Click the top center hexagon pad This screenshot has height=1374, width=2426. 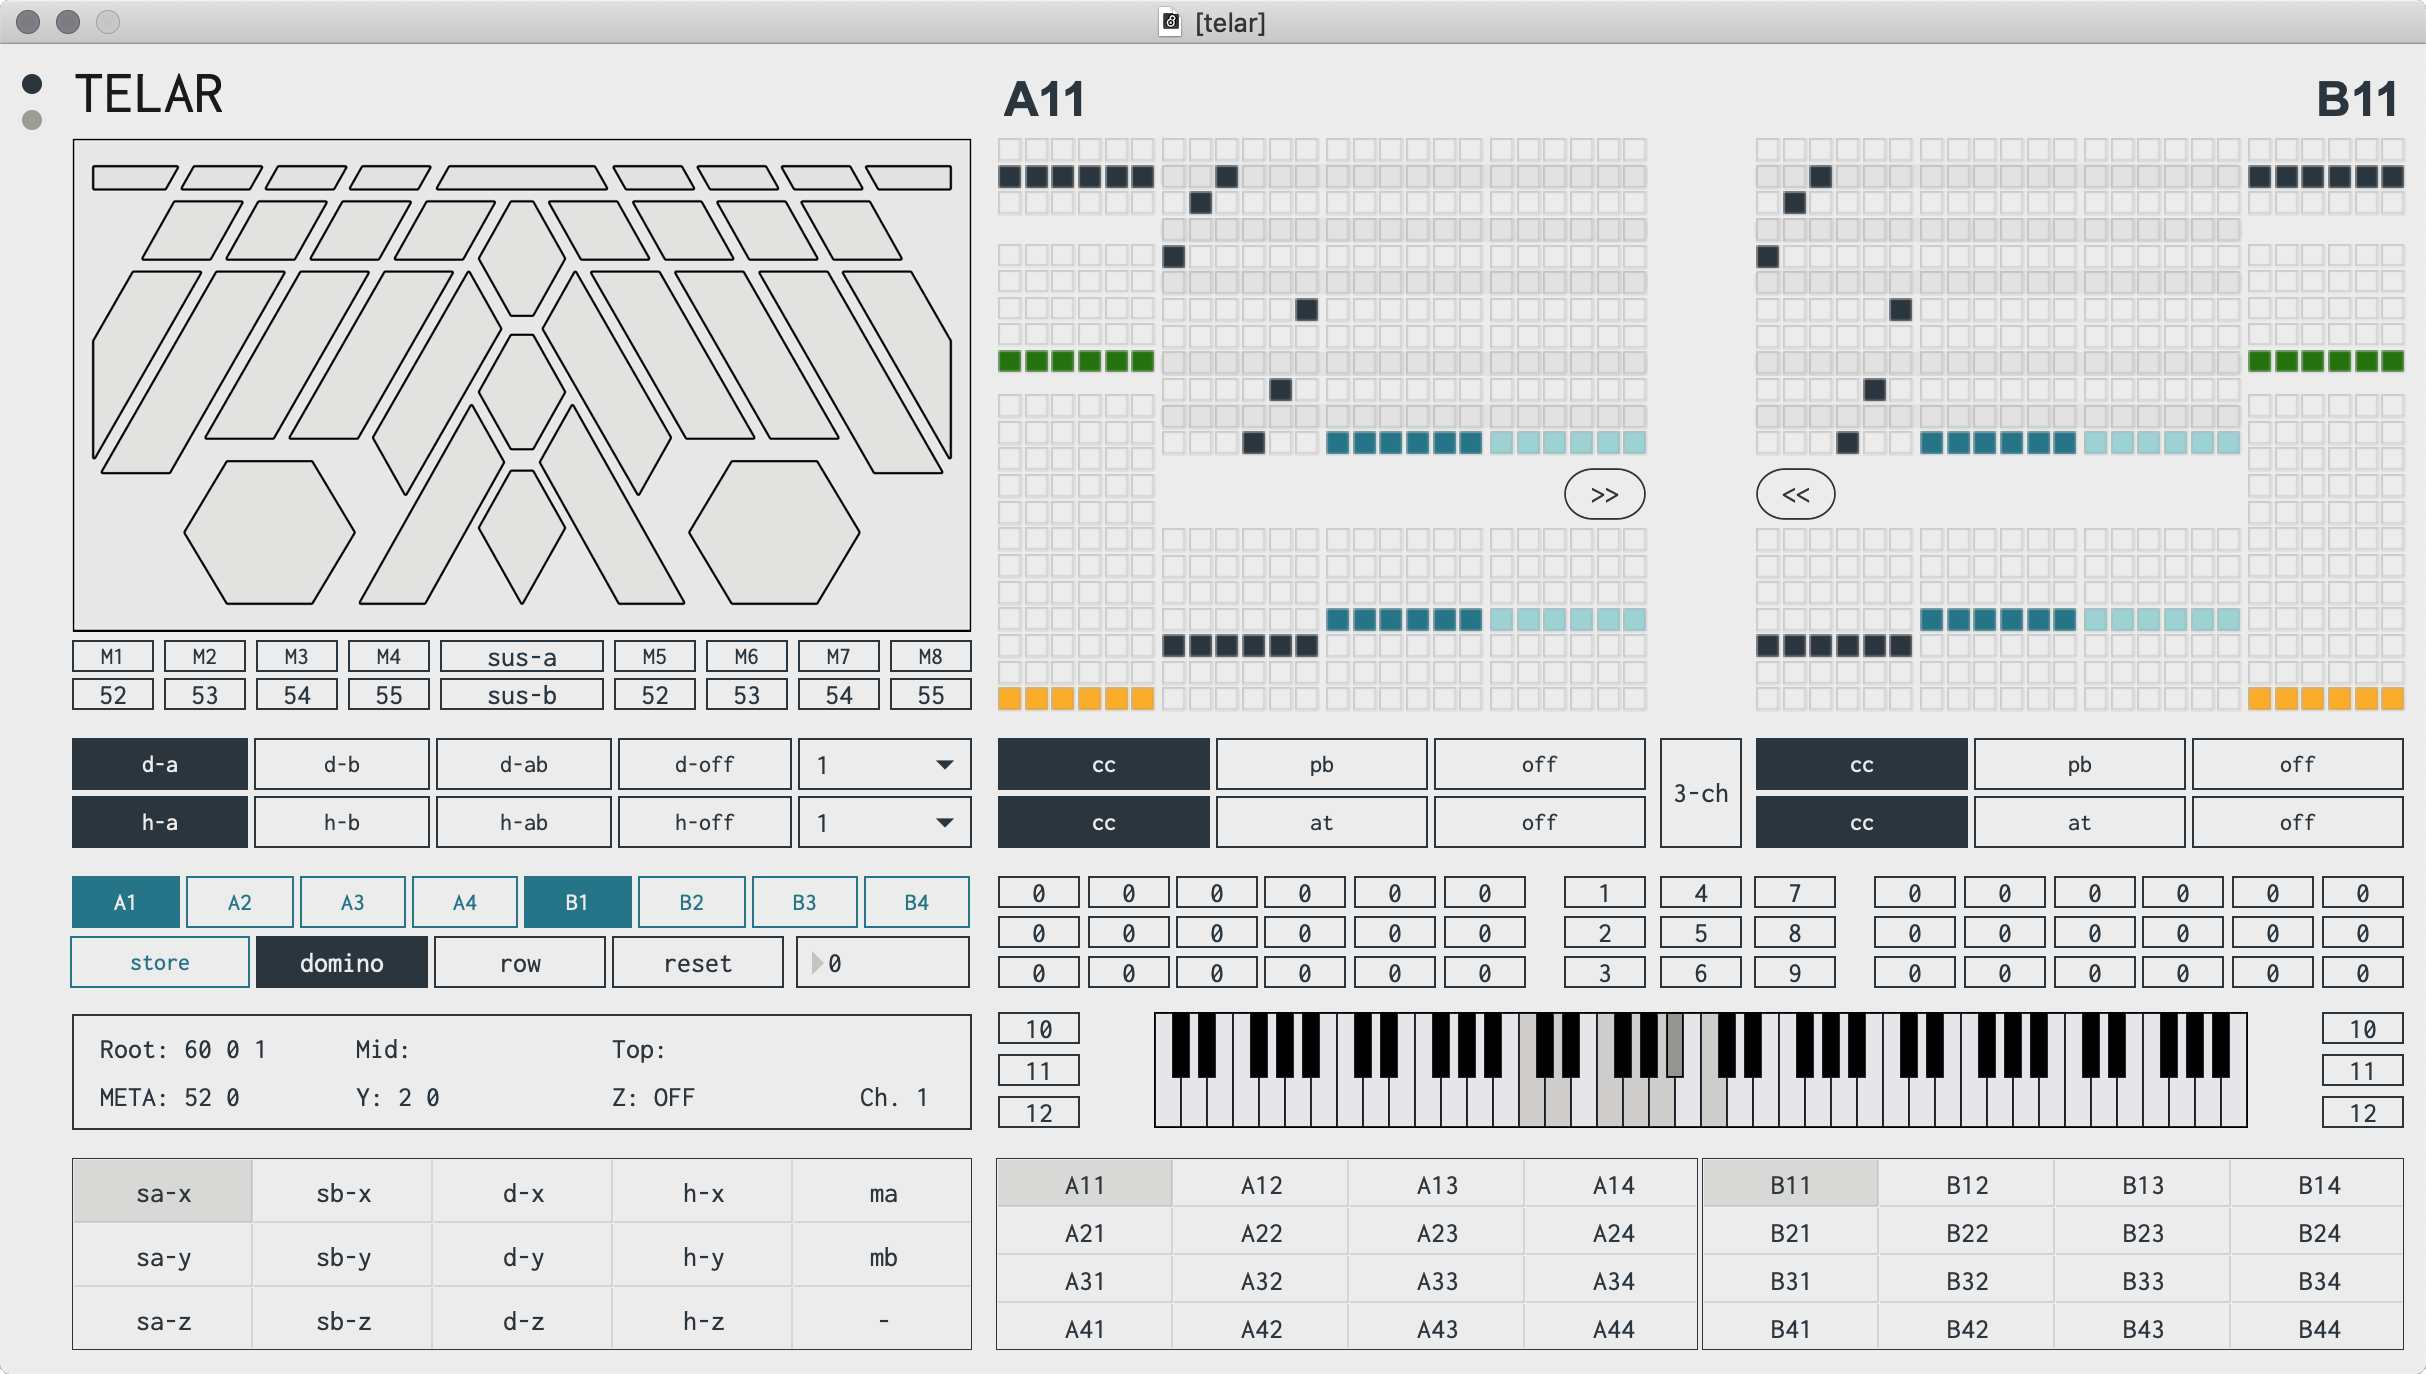[522, 256]
